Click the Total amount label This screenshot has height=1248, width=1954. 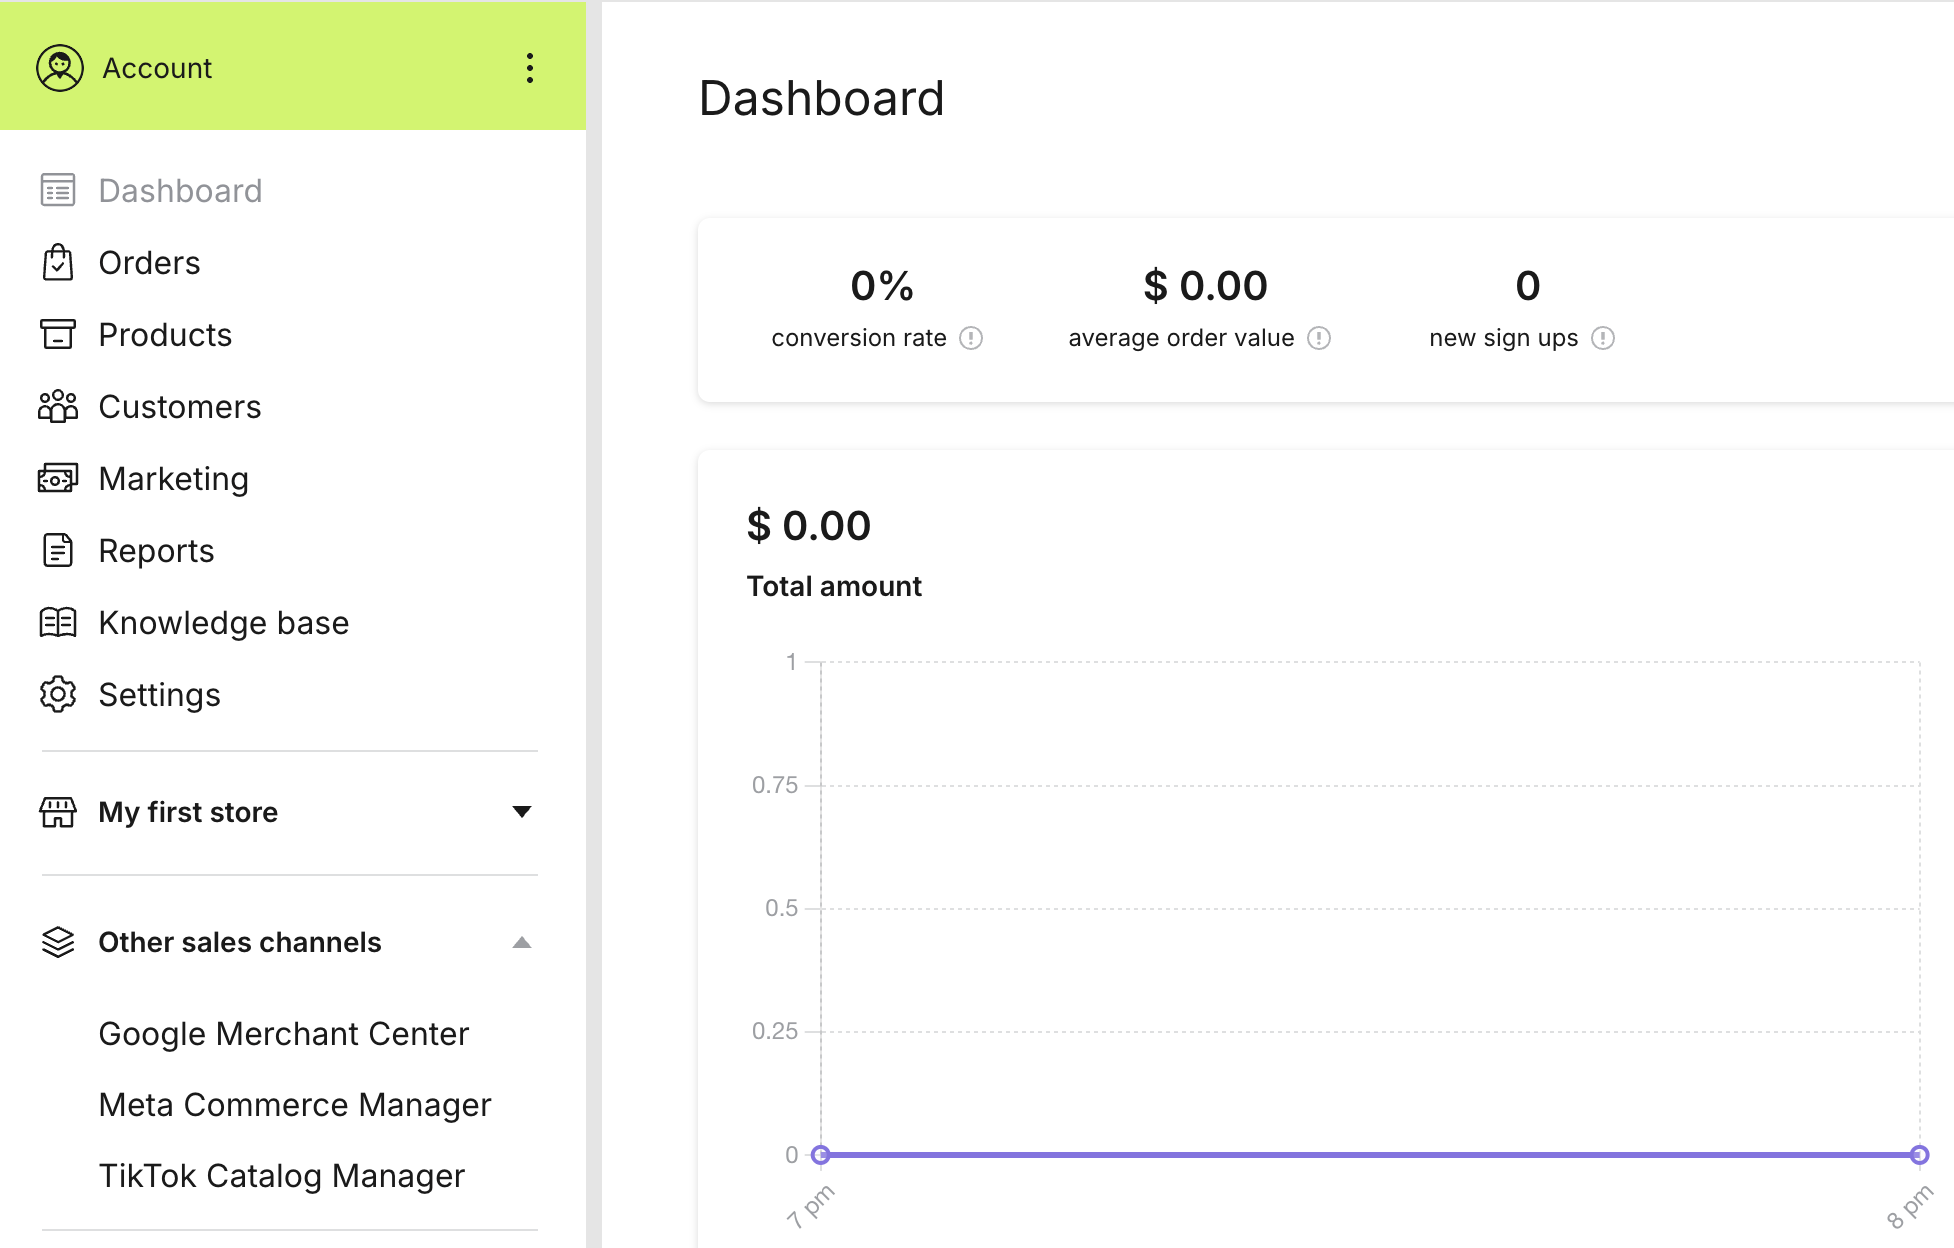pyautogui.click(x=834, y=586)
